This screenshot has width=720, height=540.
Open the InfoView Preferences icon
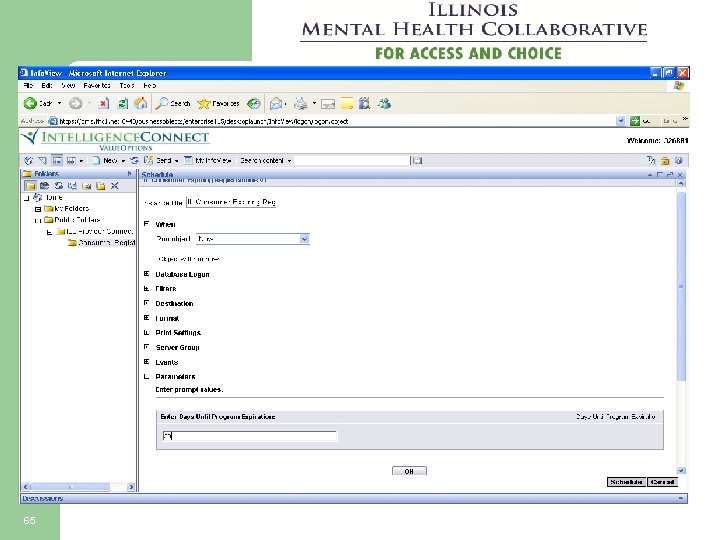click(651, 160)
